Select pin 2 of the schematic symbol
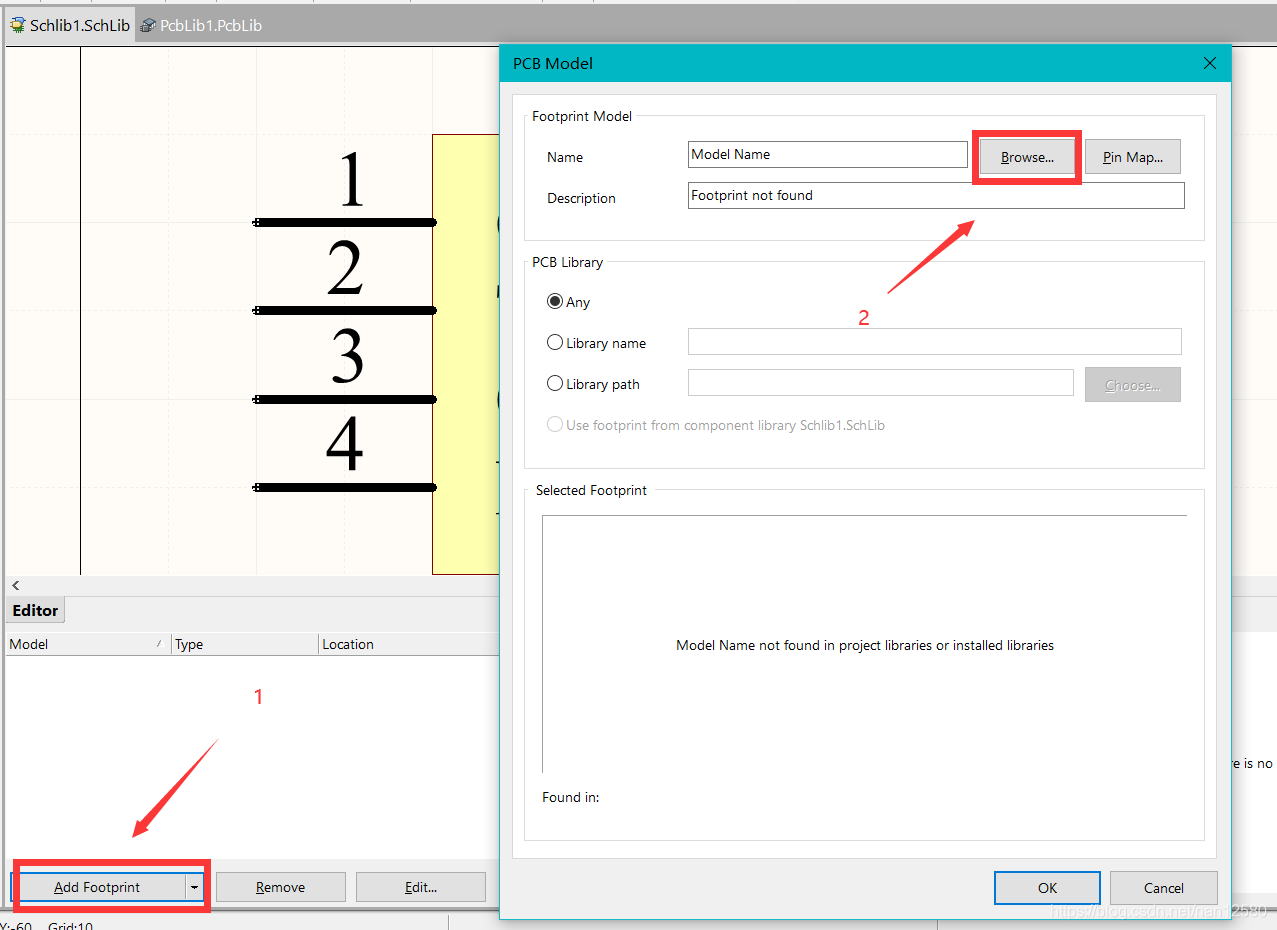 click(345, 310)
